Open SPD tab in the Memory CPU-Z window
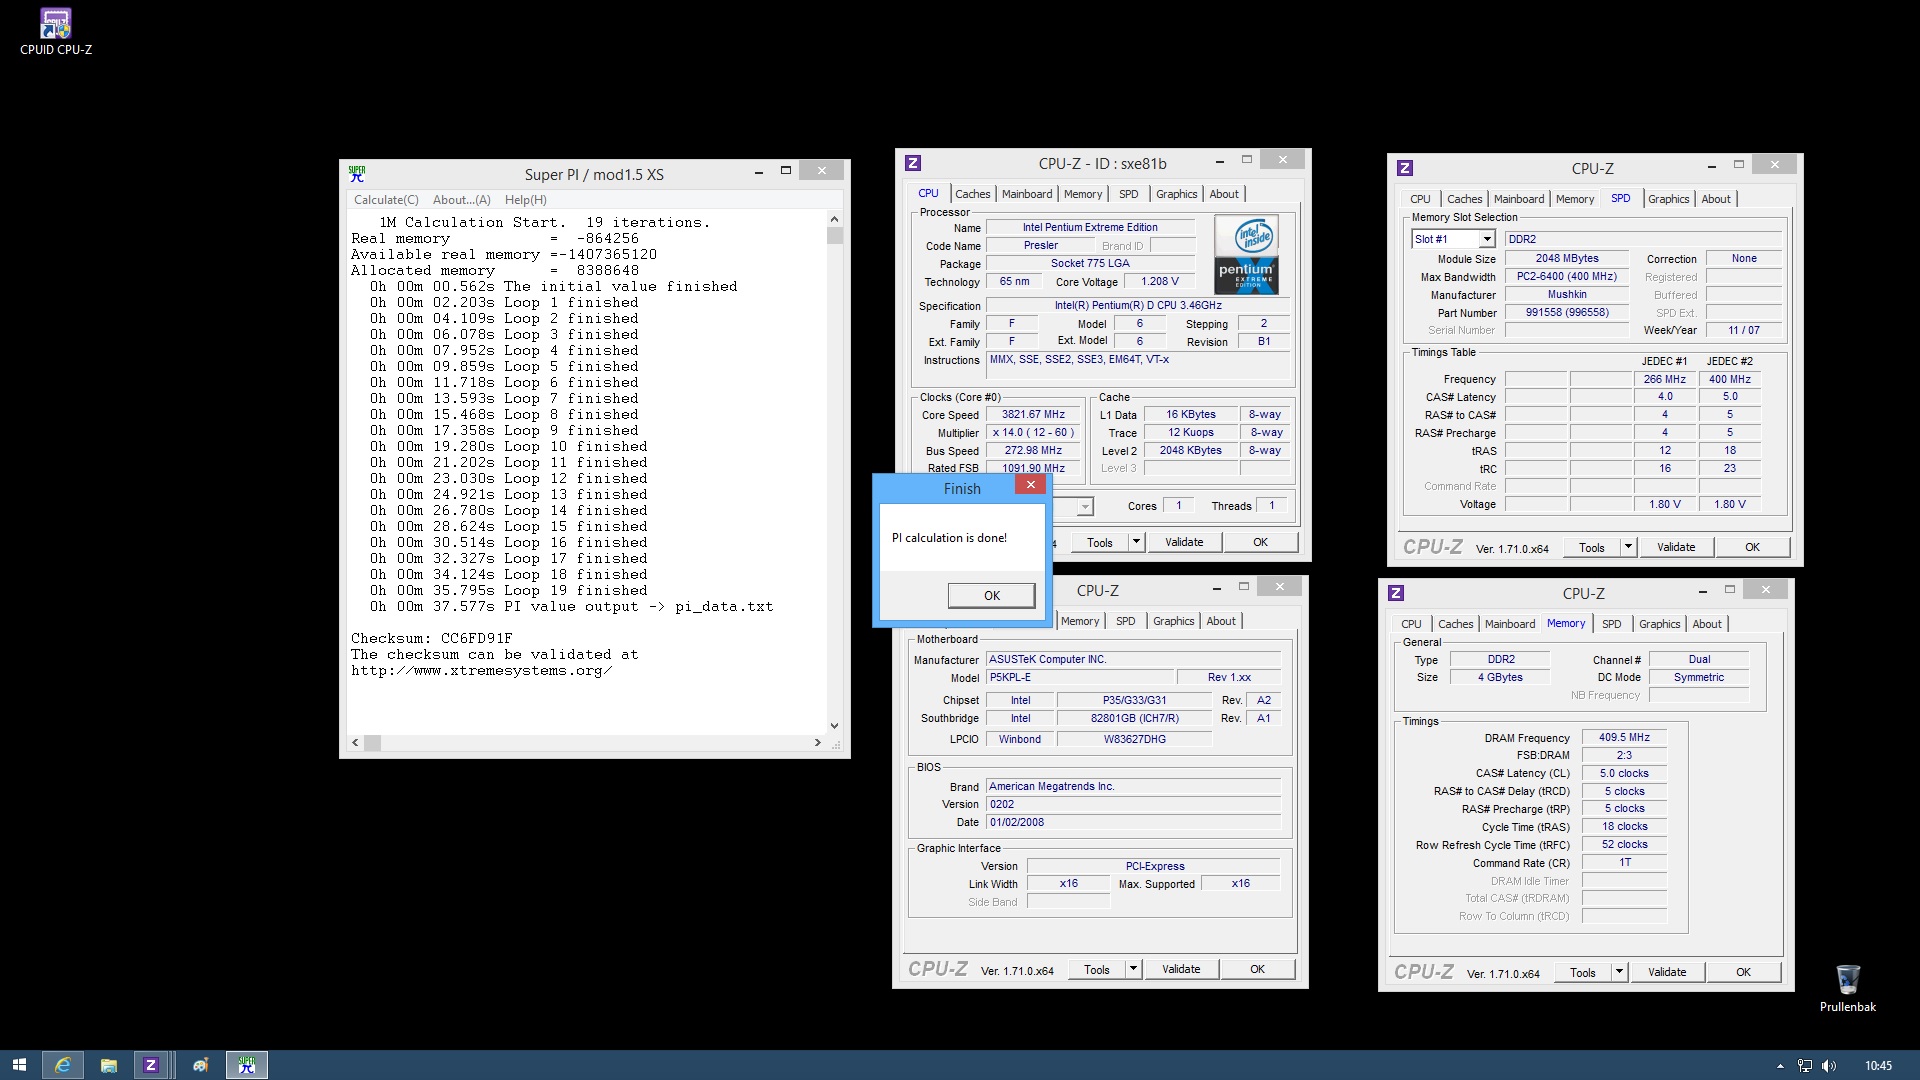The width and height of the screenshot is (1920, 1080). tap(1611, 624)
